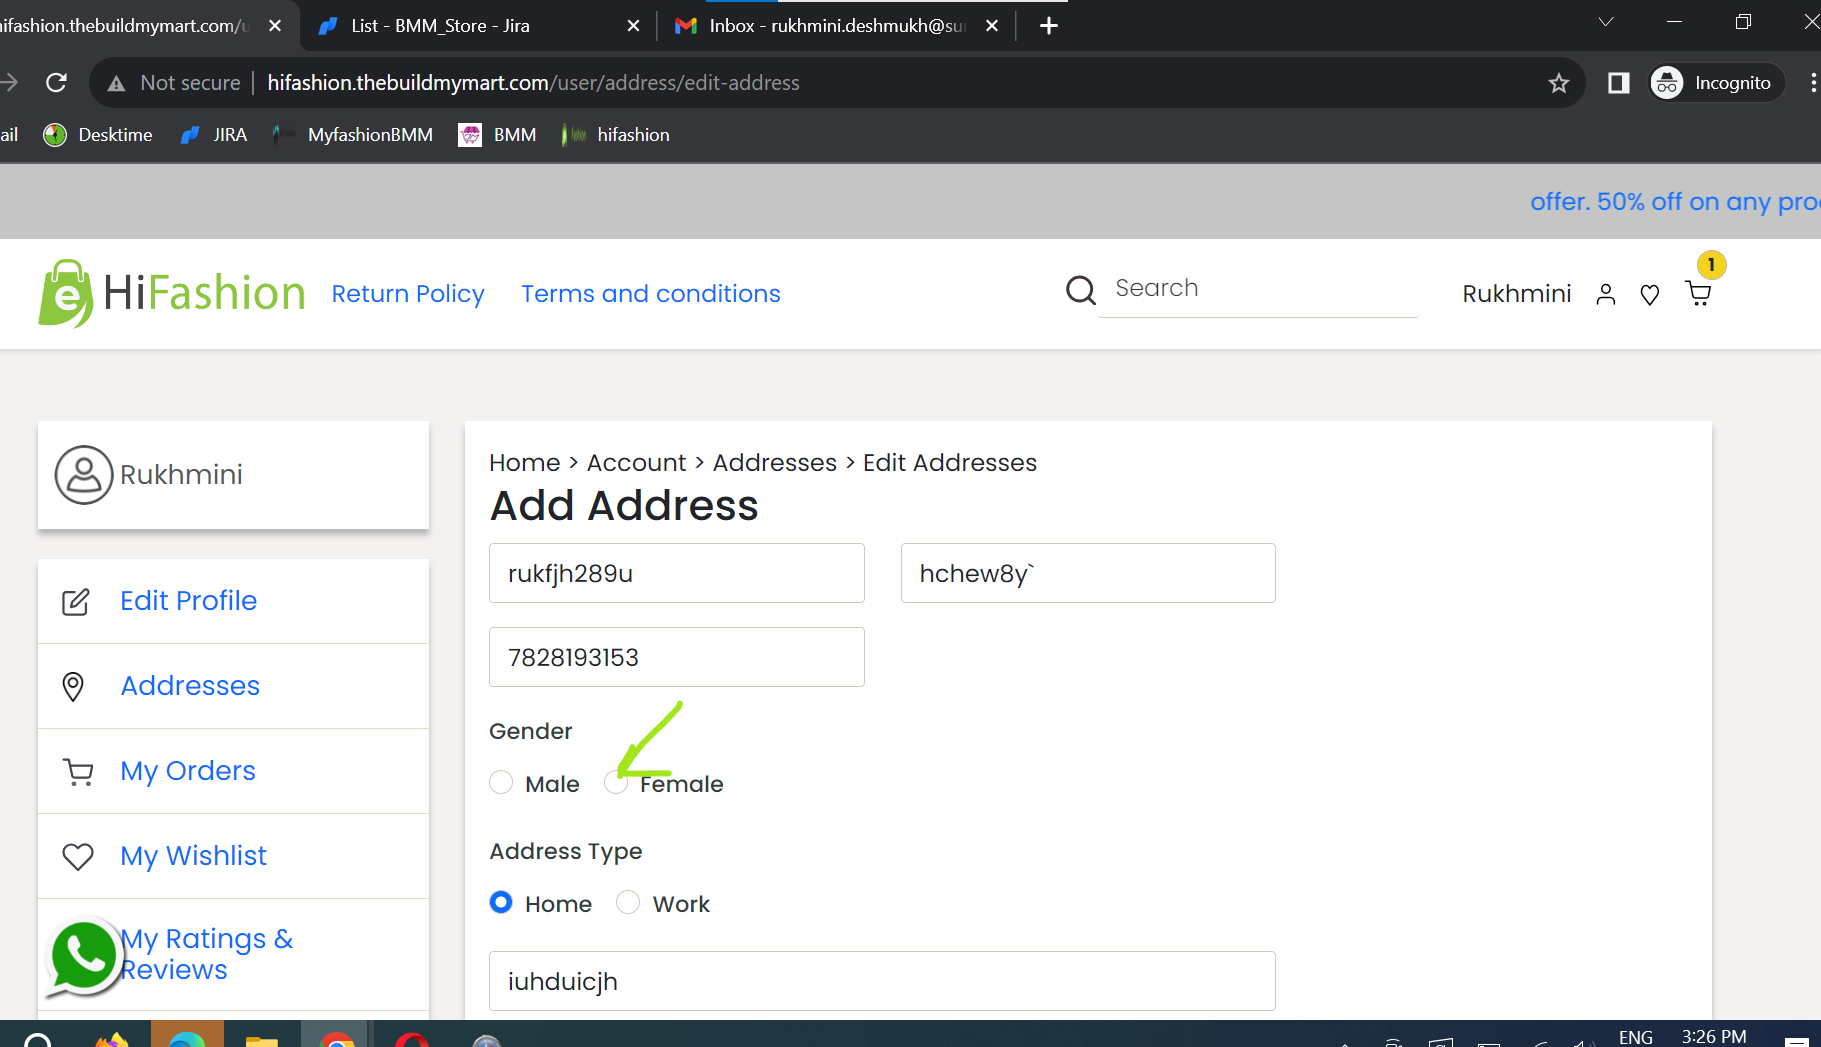
Task: Click the last name field containing hchew8y
Action: coord(1088,573)
